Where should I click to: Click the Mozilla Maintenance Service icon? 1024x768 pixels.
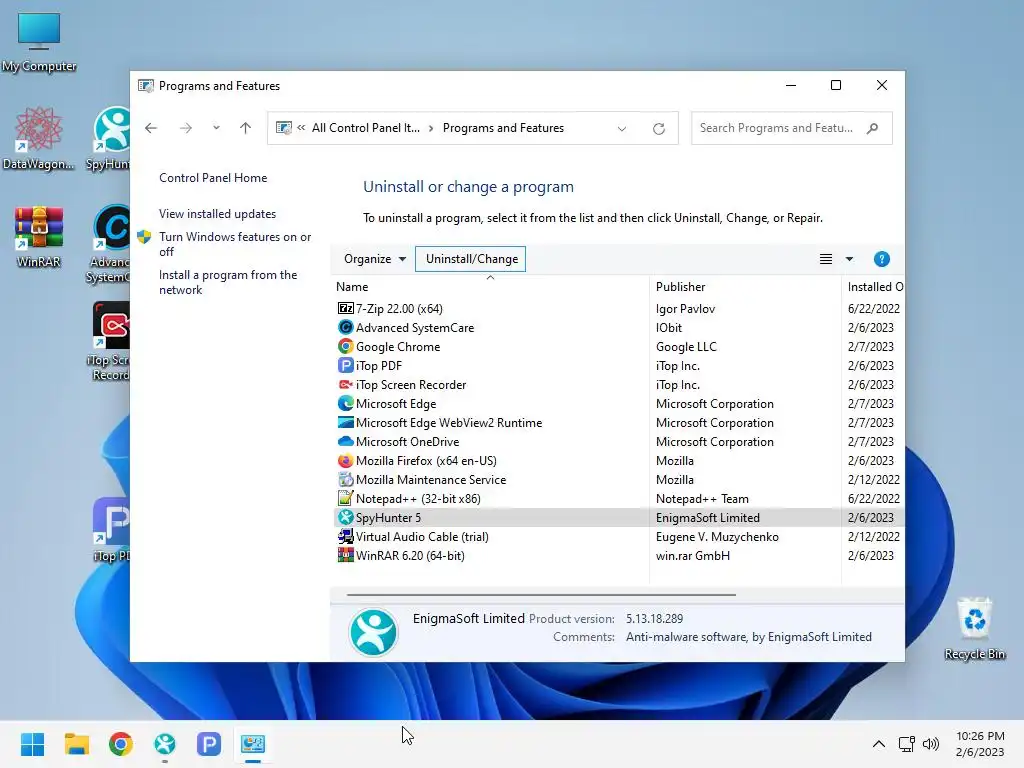pyautogui.click(x=345, y=479)
